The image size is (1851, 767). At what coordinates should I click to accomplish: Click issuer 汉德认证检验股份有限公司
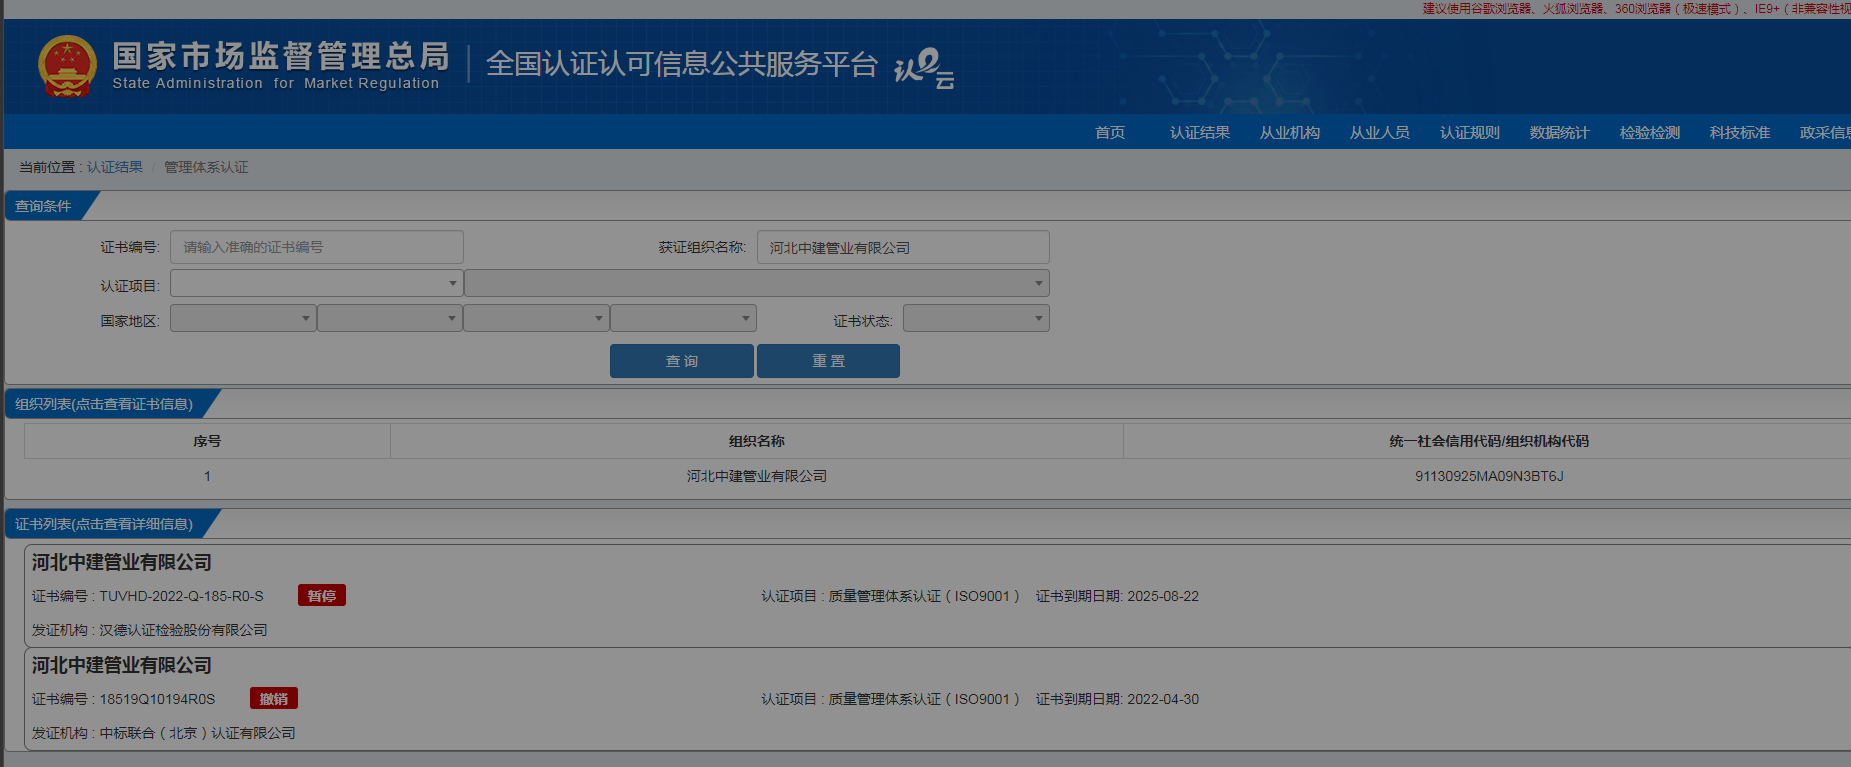(183, 630)
